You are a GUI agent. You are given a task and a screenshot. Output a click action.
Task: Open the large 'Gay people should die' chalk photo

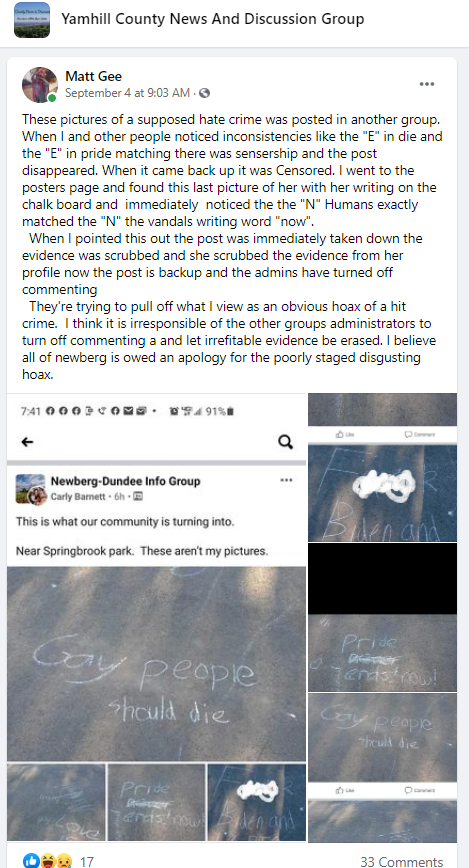tap(156, 664)
